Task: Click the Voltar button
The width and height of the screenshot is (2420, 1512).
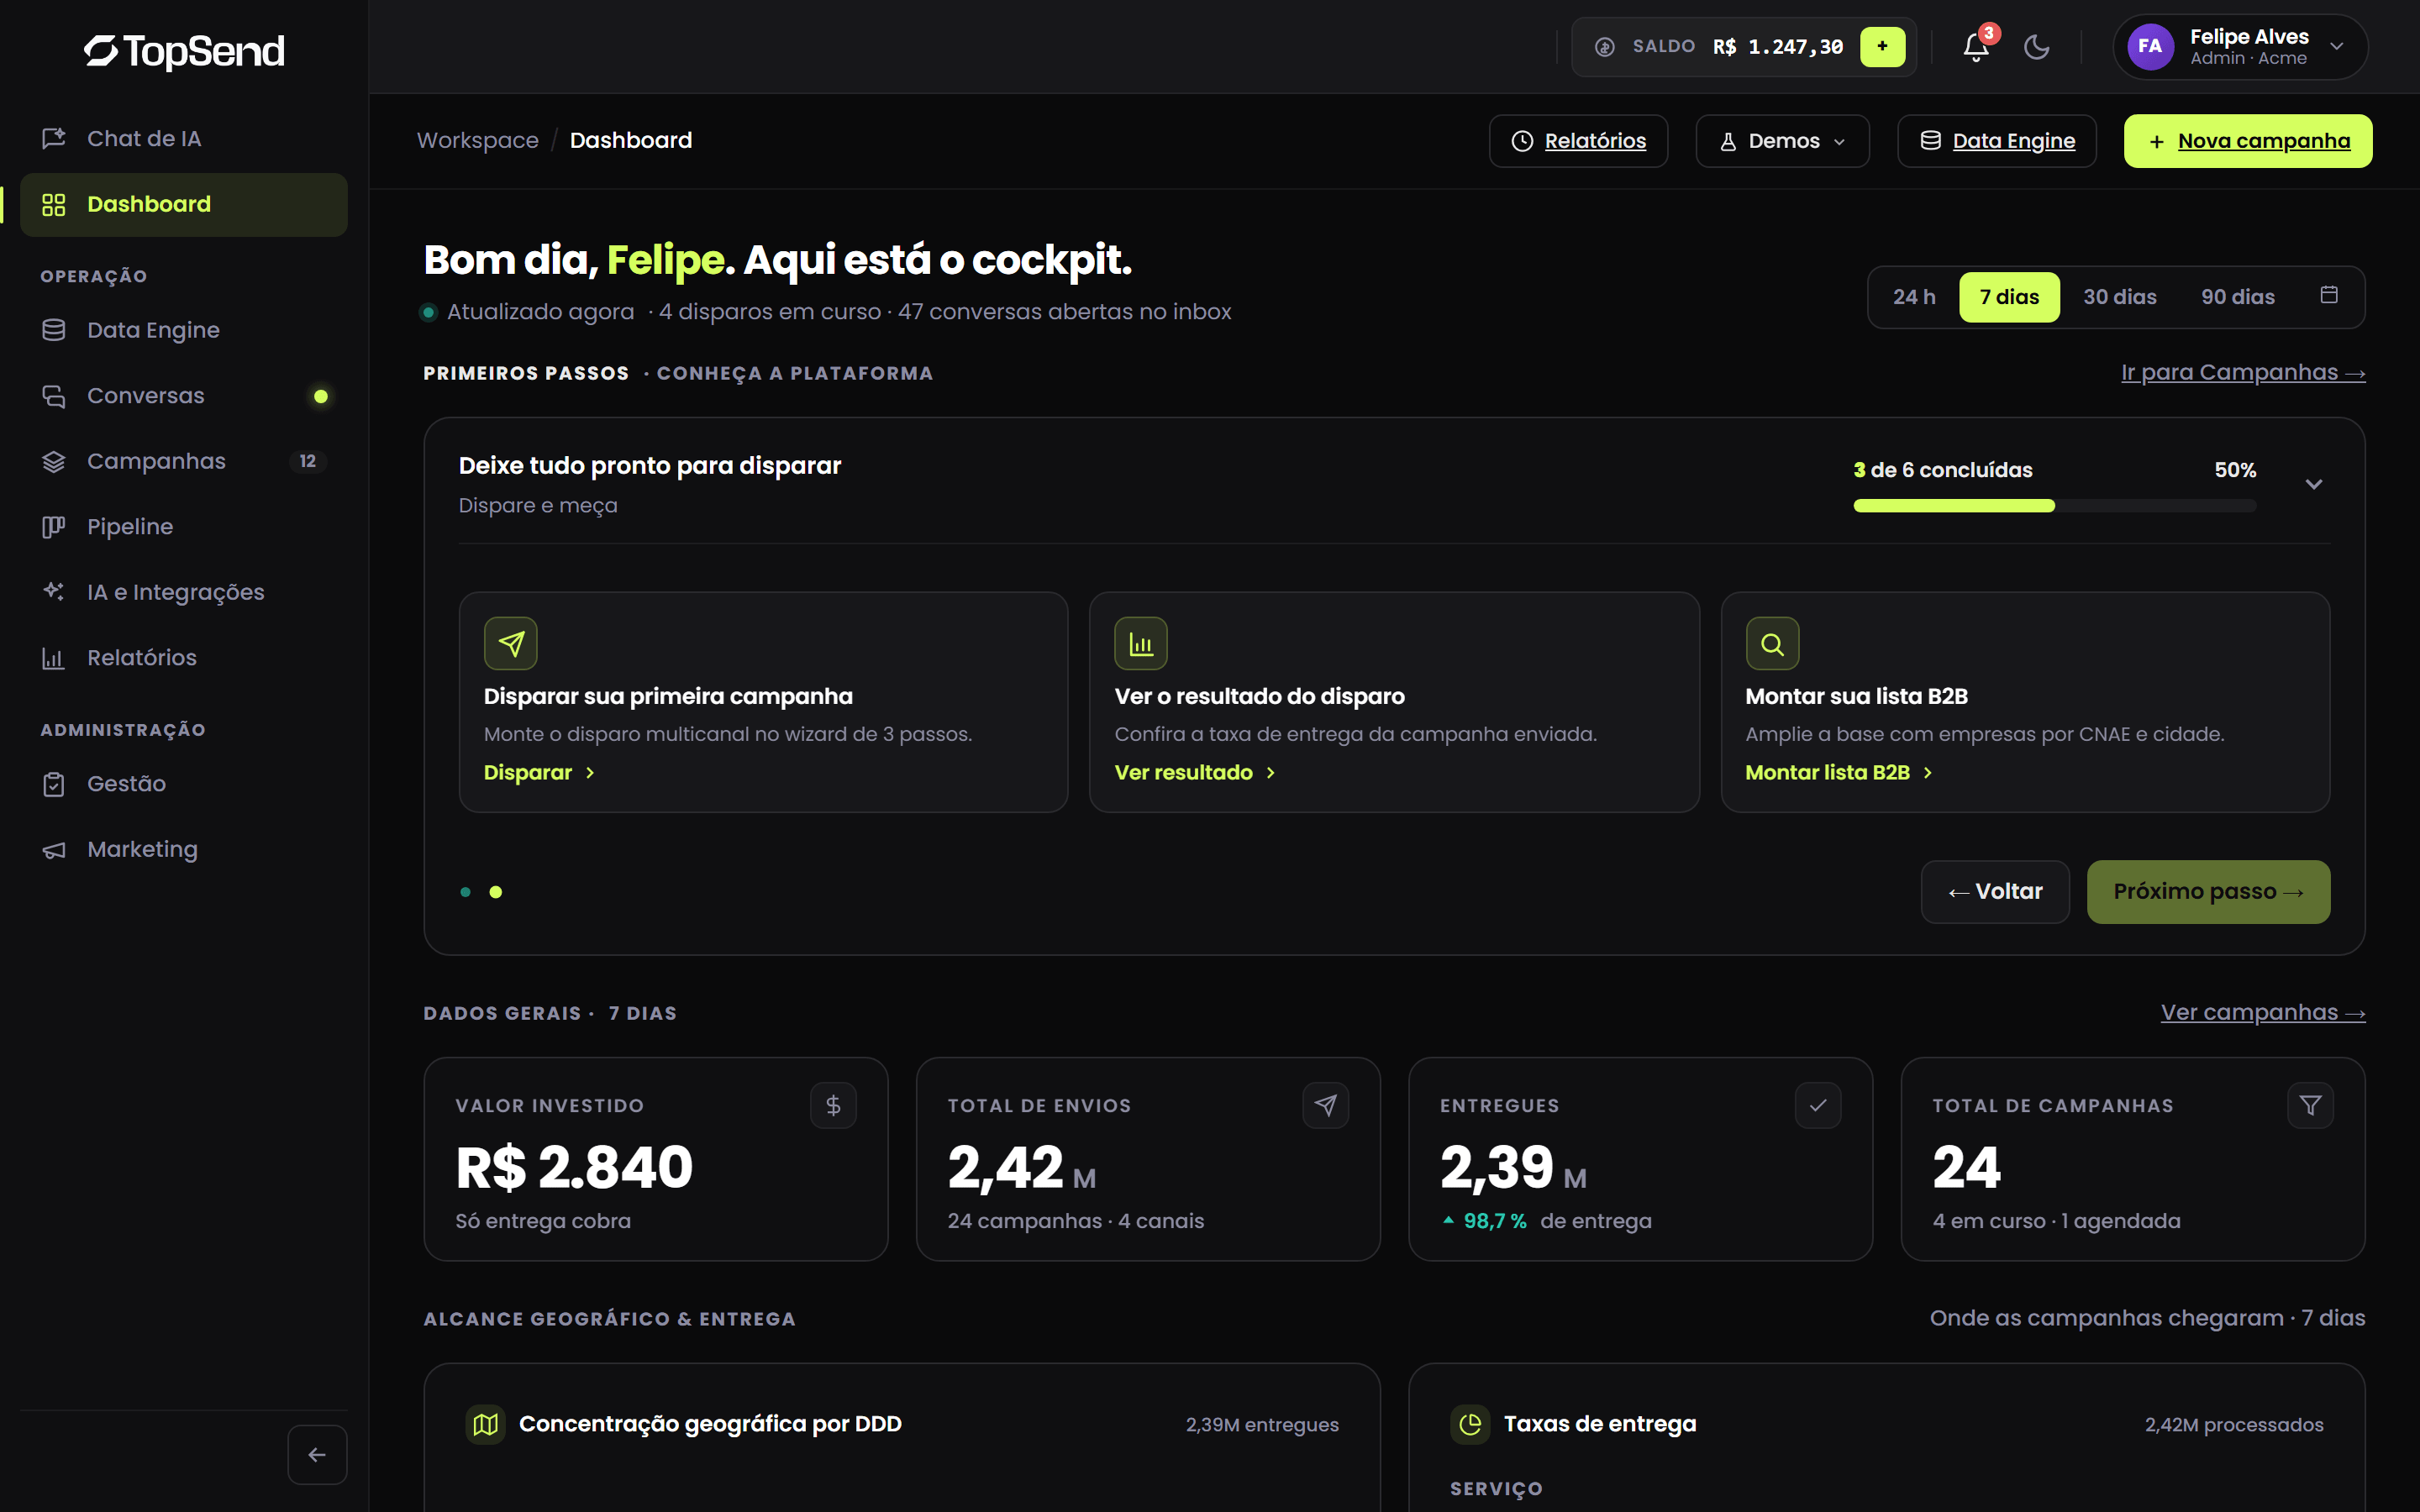Action: [x=1995, y=892]
